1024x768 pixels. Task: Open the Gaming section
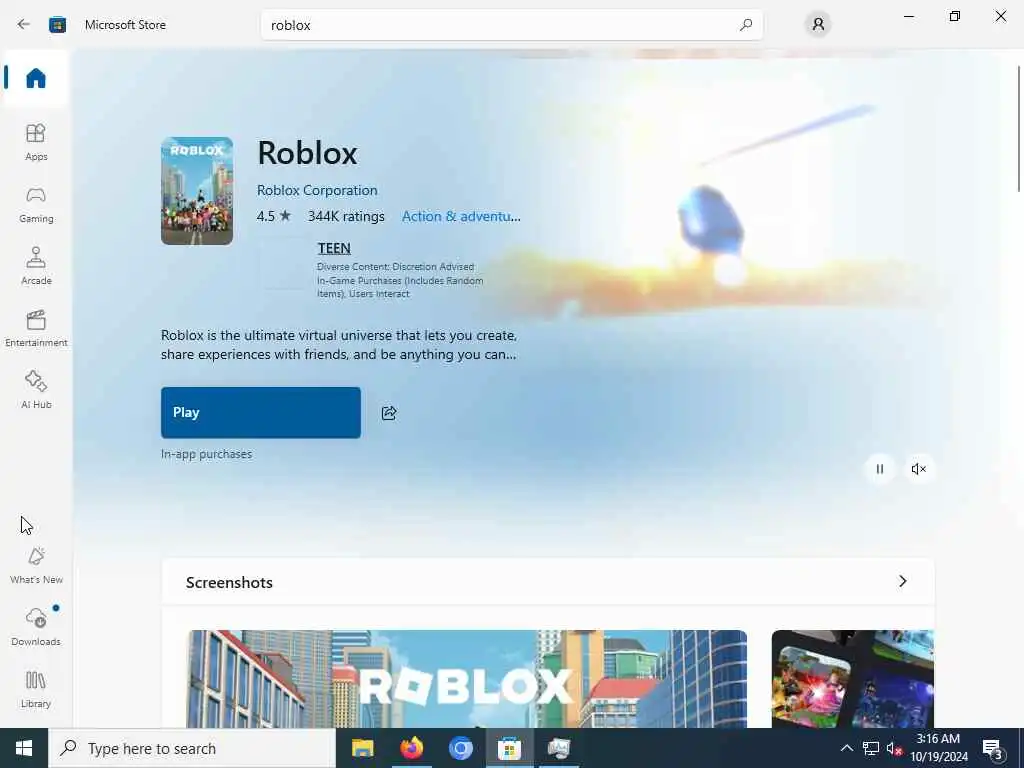36,204
